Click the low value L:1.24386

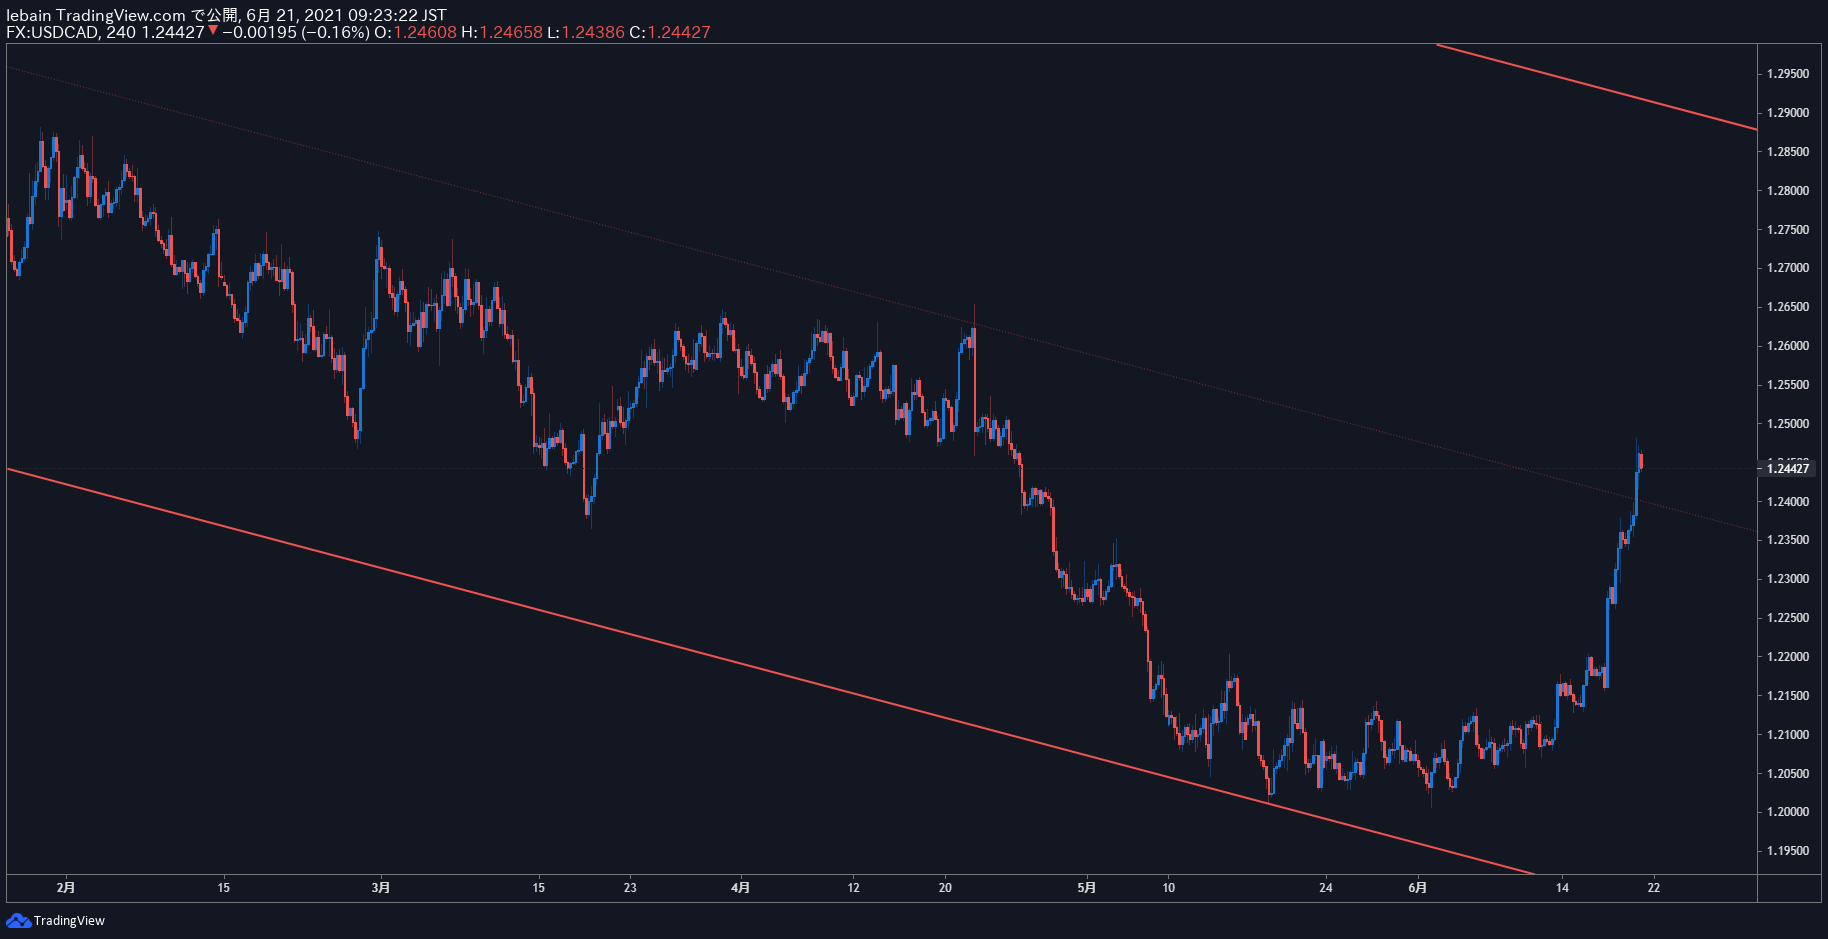585,32
